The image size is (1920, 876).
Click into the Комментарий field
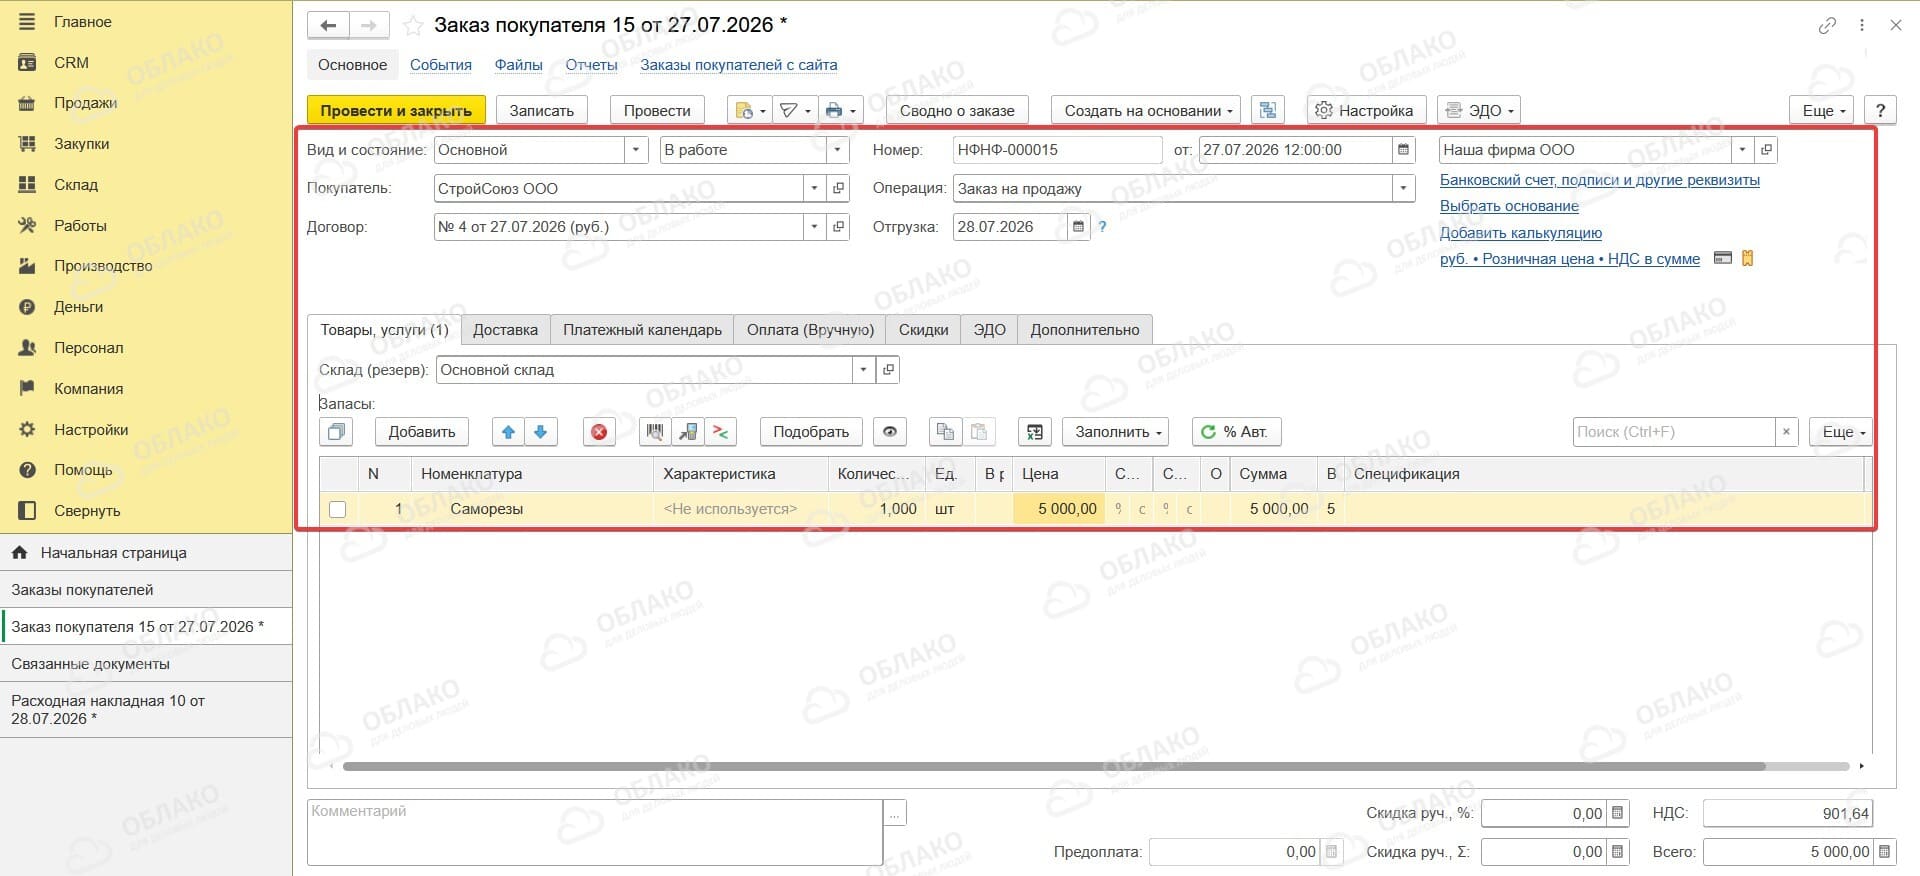(595, 832)
